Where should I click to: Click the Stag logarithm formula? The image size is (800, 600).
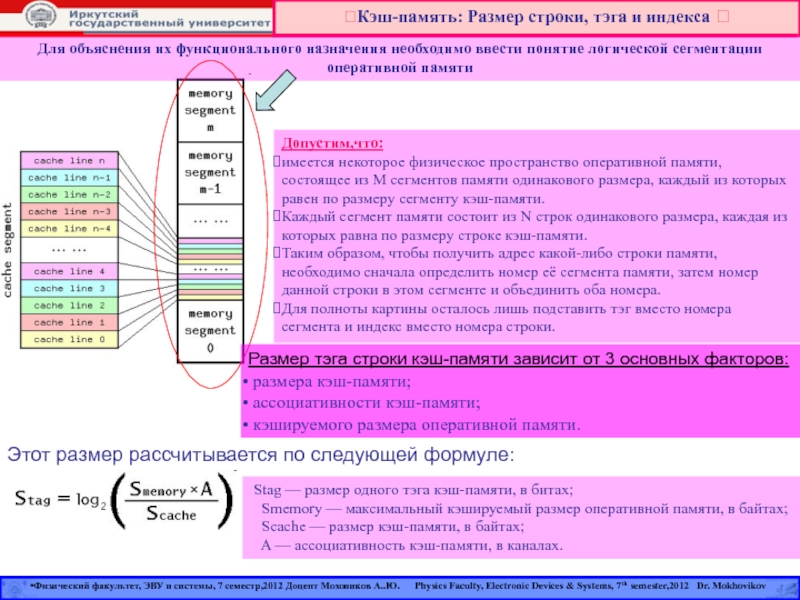click(124, 501)
